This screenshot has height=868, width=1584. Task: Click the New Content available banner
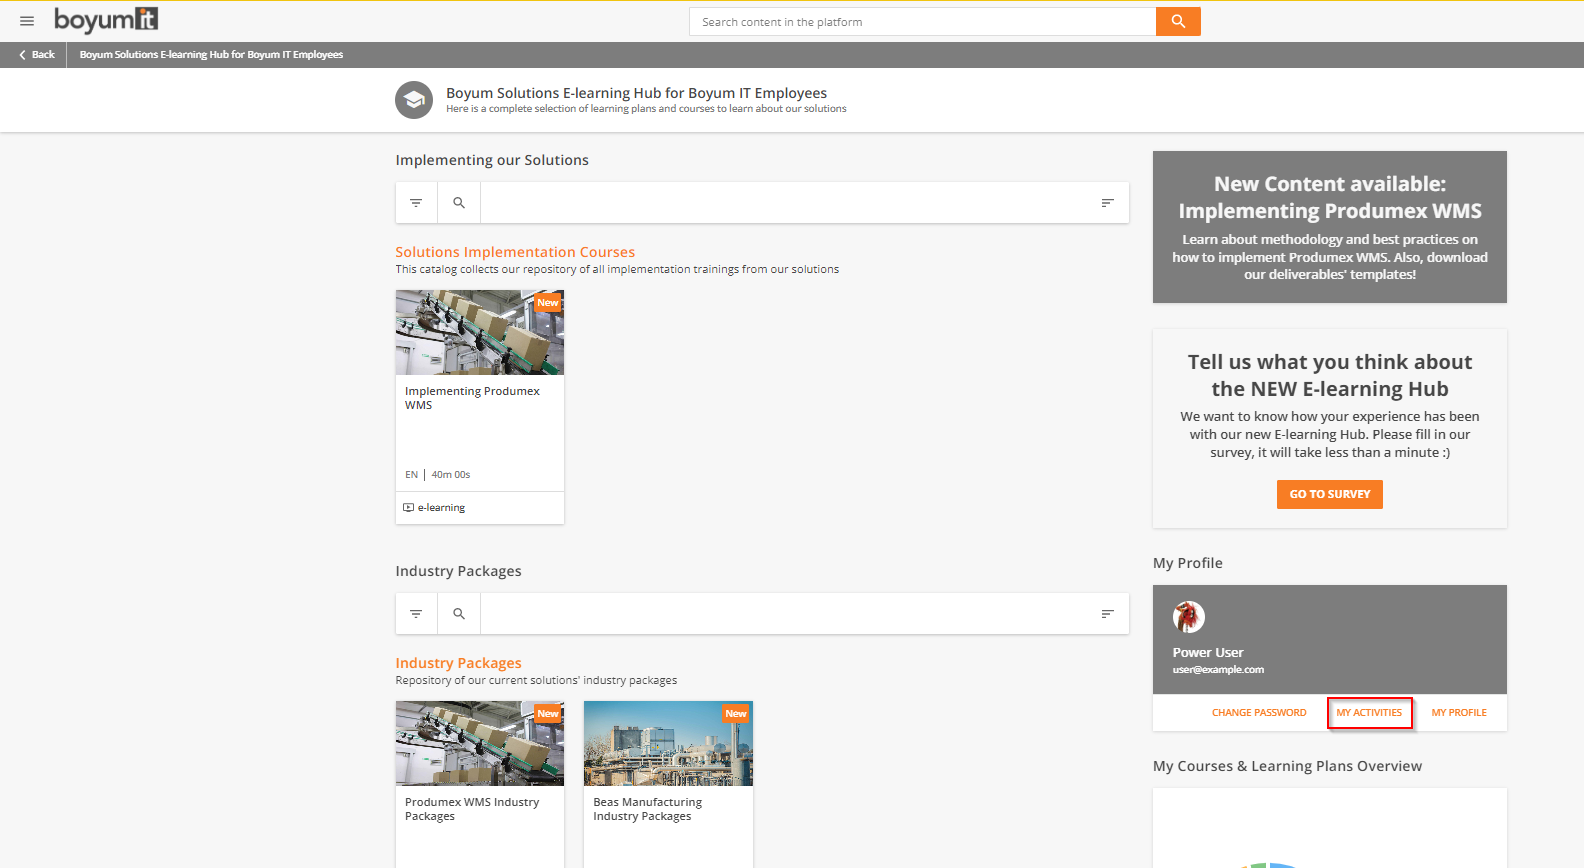tap(1330, 227)
